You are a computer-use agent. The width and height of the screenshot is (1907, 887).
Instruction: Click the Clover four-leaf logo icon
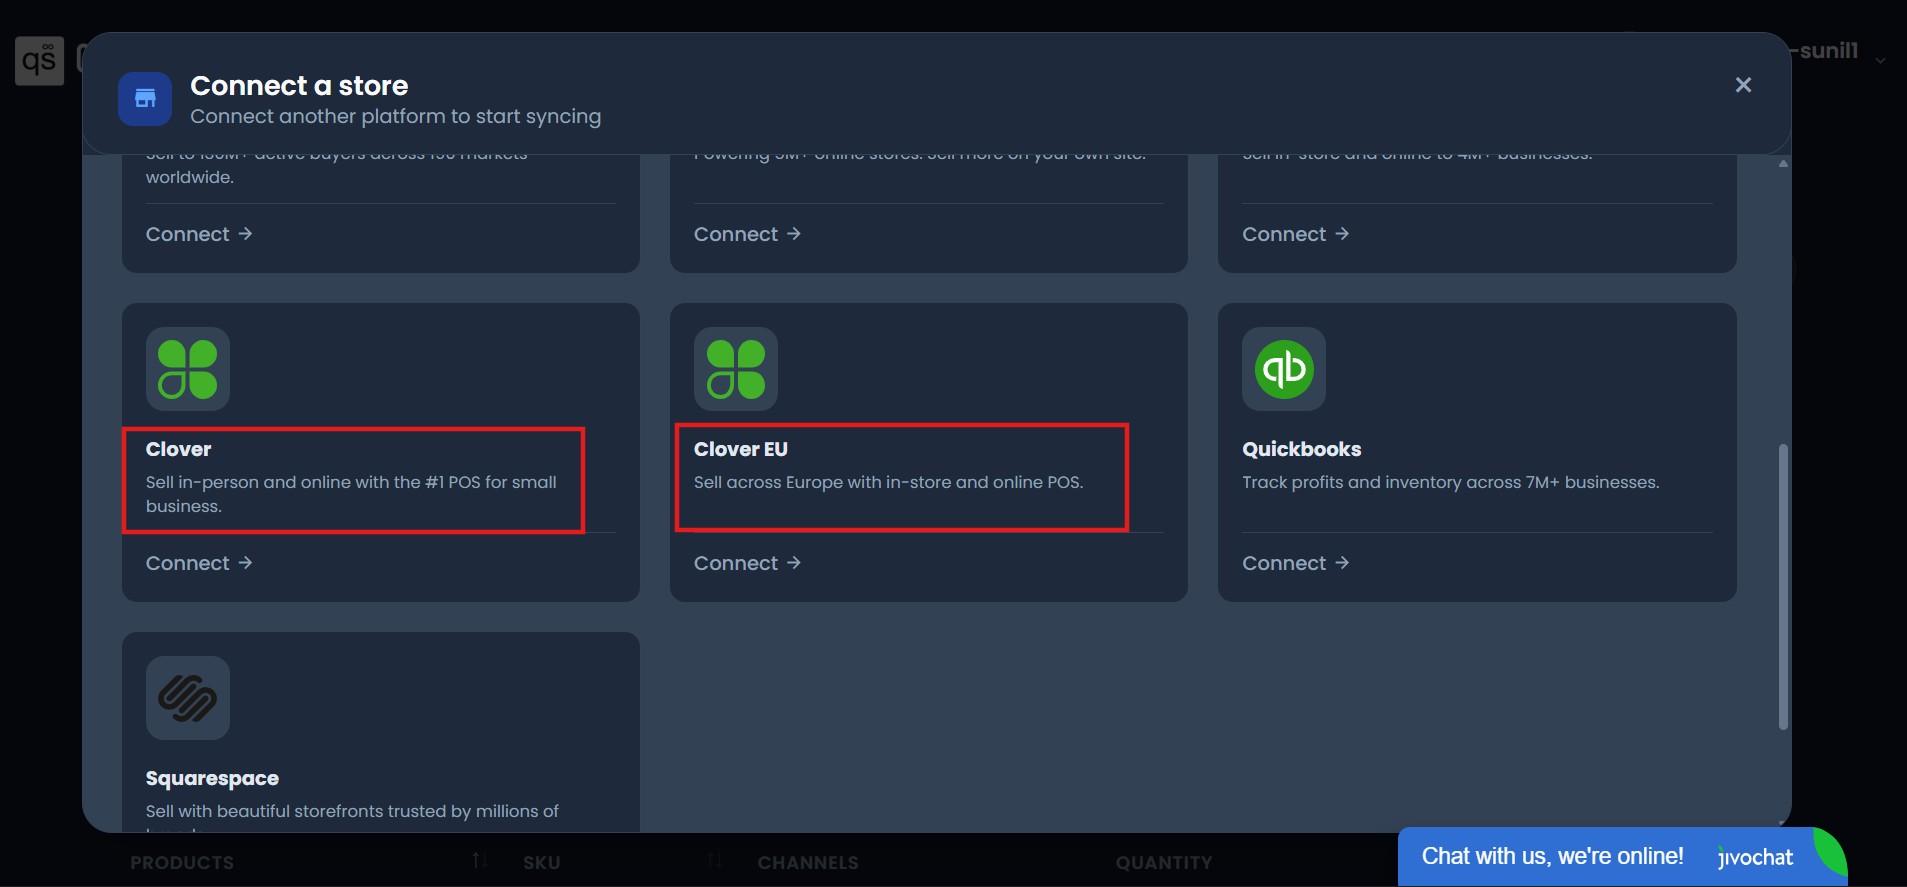point(188,369)
